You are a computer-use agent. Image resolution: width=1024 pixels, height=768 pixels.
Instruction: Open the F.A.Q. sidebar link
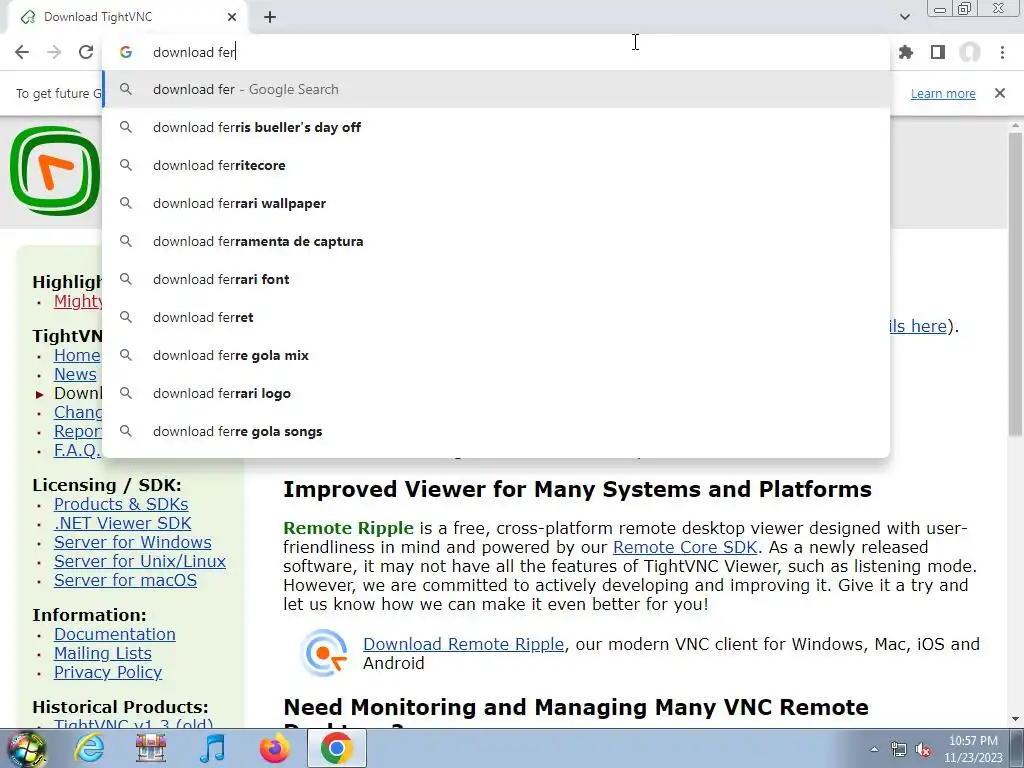point(77,451)
